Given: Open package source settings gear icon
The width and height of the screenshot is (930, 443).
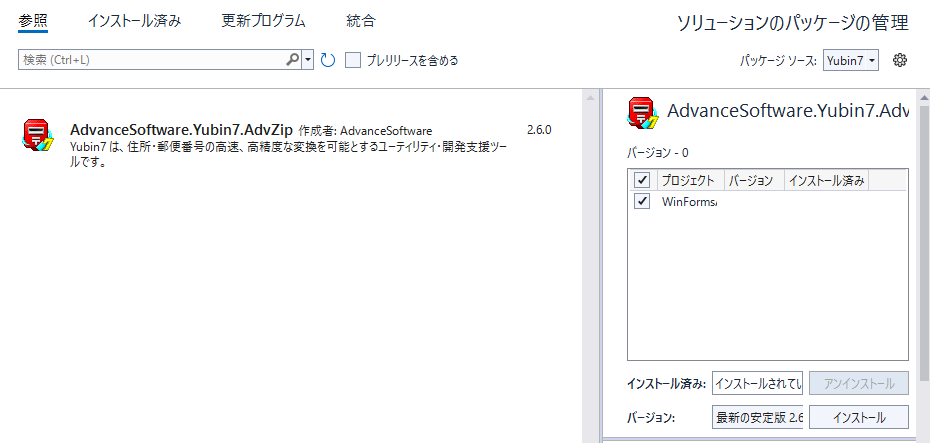Looking at the screenshot, I should (900, 60).
